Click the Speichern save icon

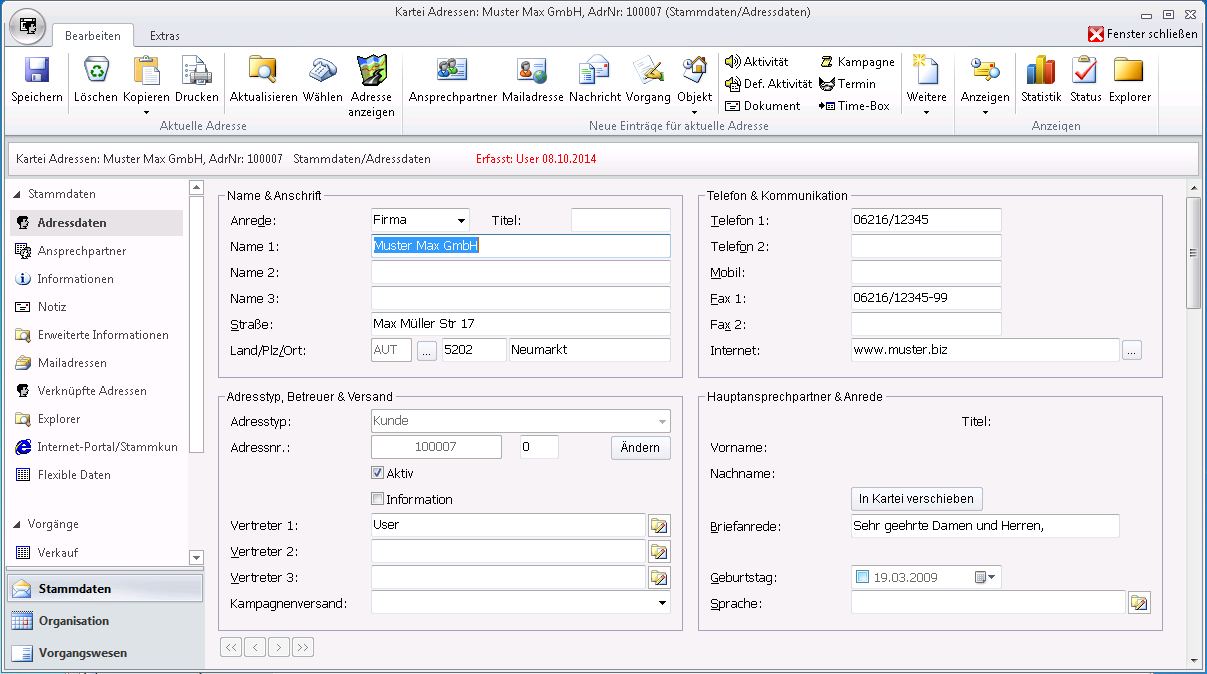(x=37, y=71)
